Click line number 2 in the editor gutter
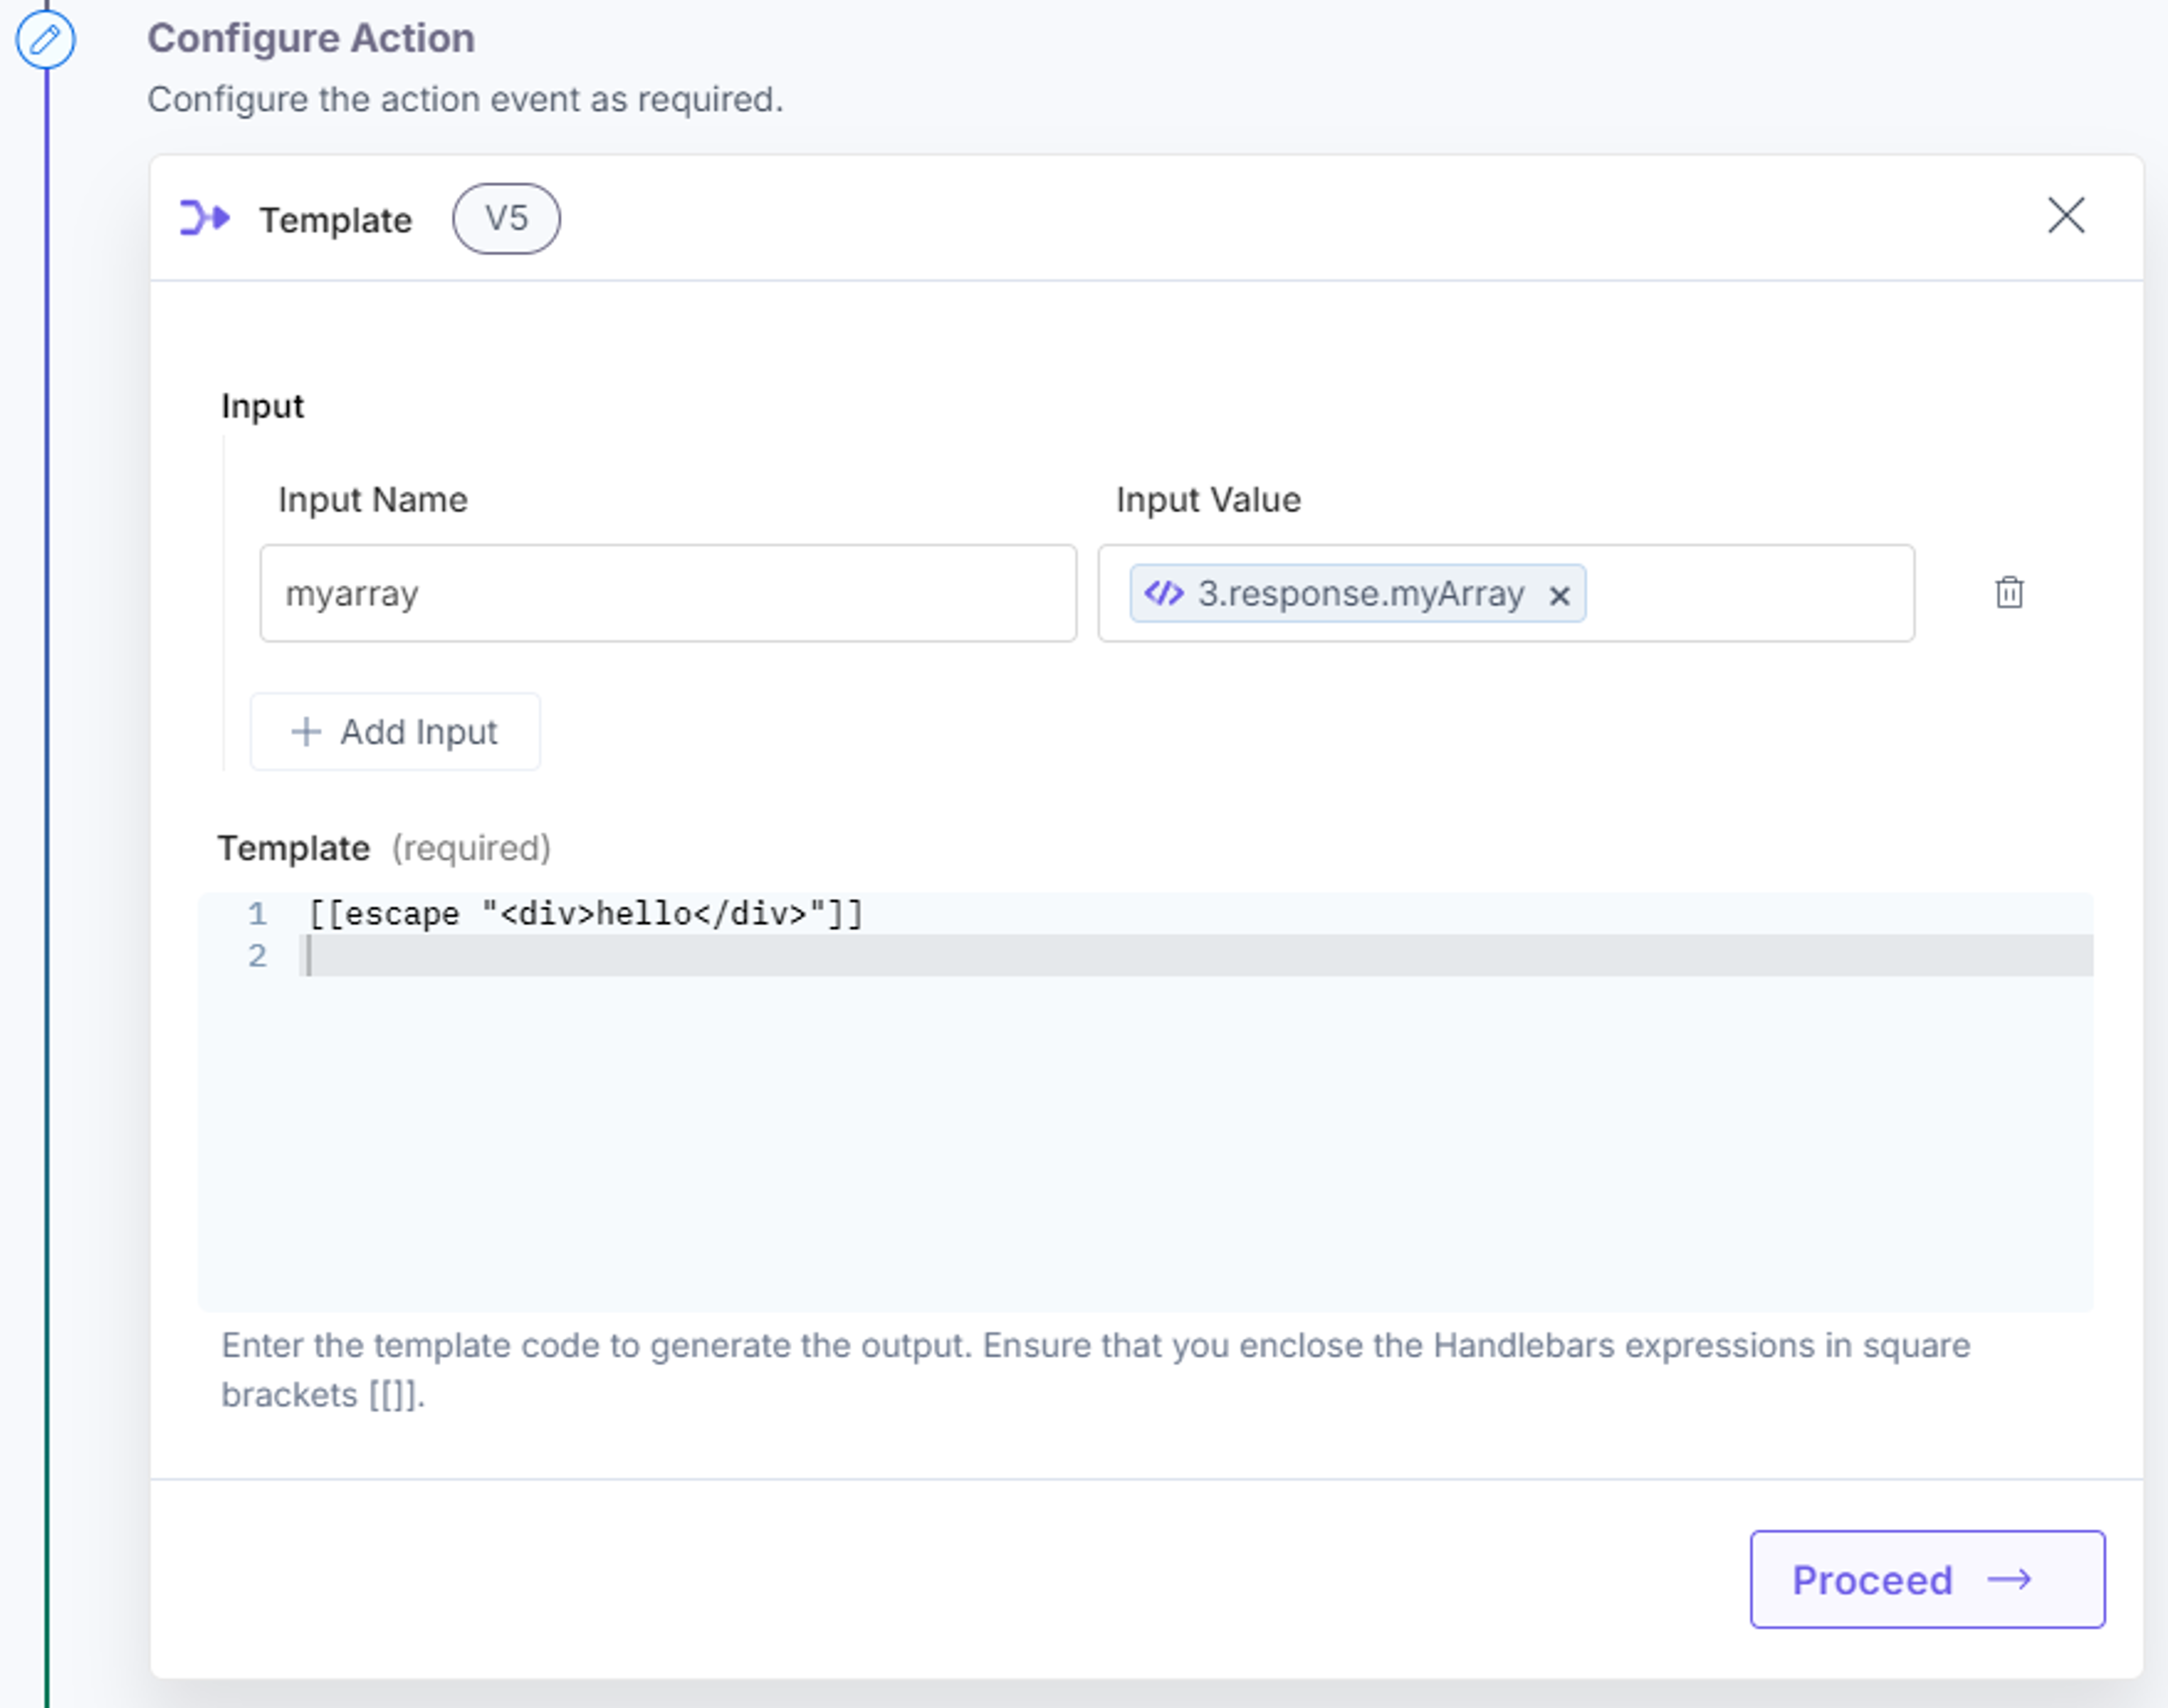 258,956
